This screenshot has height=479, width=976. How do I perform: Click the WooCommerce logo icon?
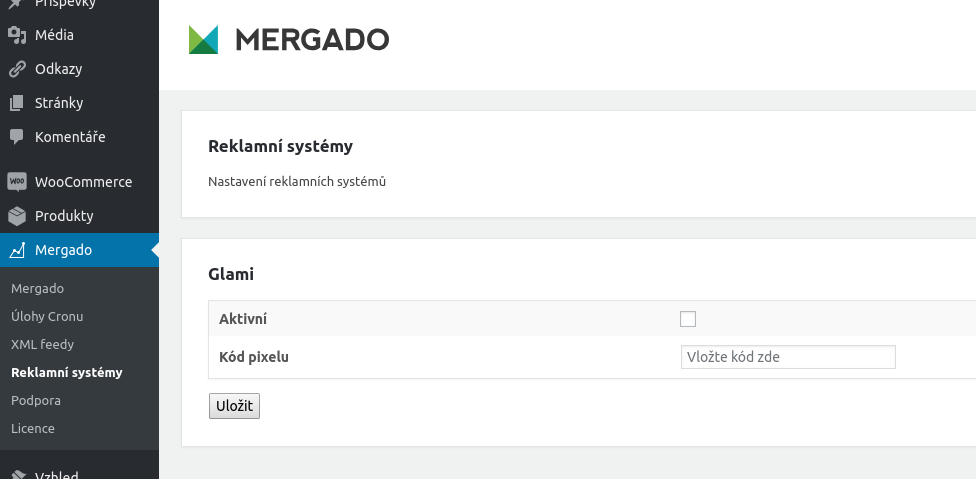pos(16,182)
